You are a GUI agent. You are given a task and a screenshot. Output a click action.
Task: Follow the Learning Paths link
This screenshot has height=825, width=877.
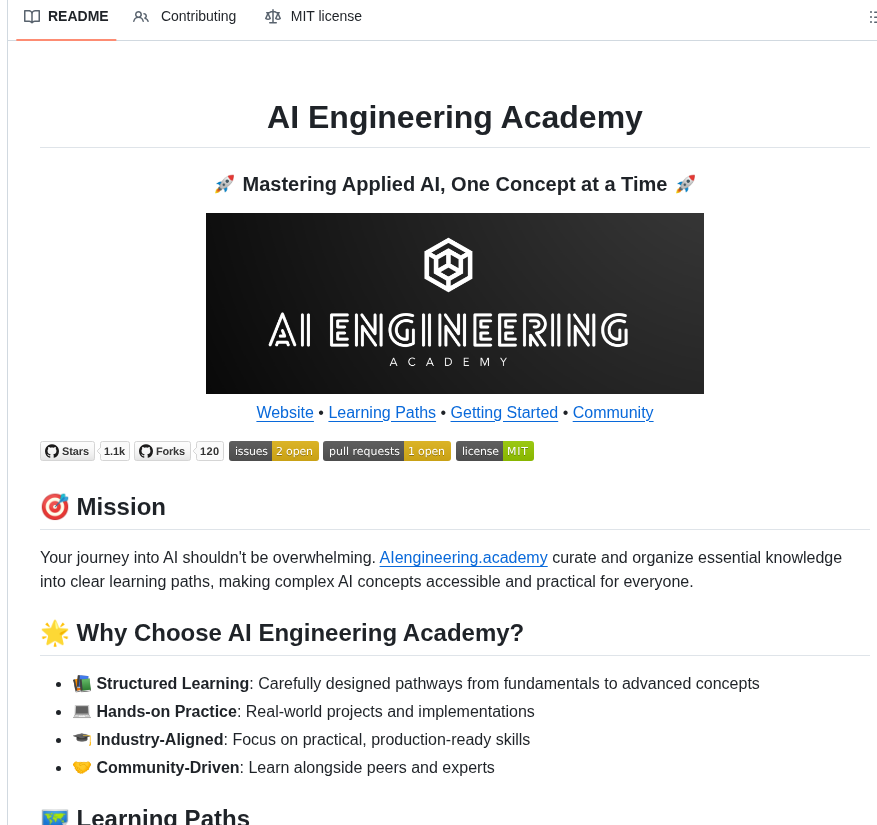381,412
